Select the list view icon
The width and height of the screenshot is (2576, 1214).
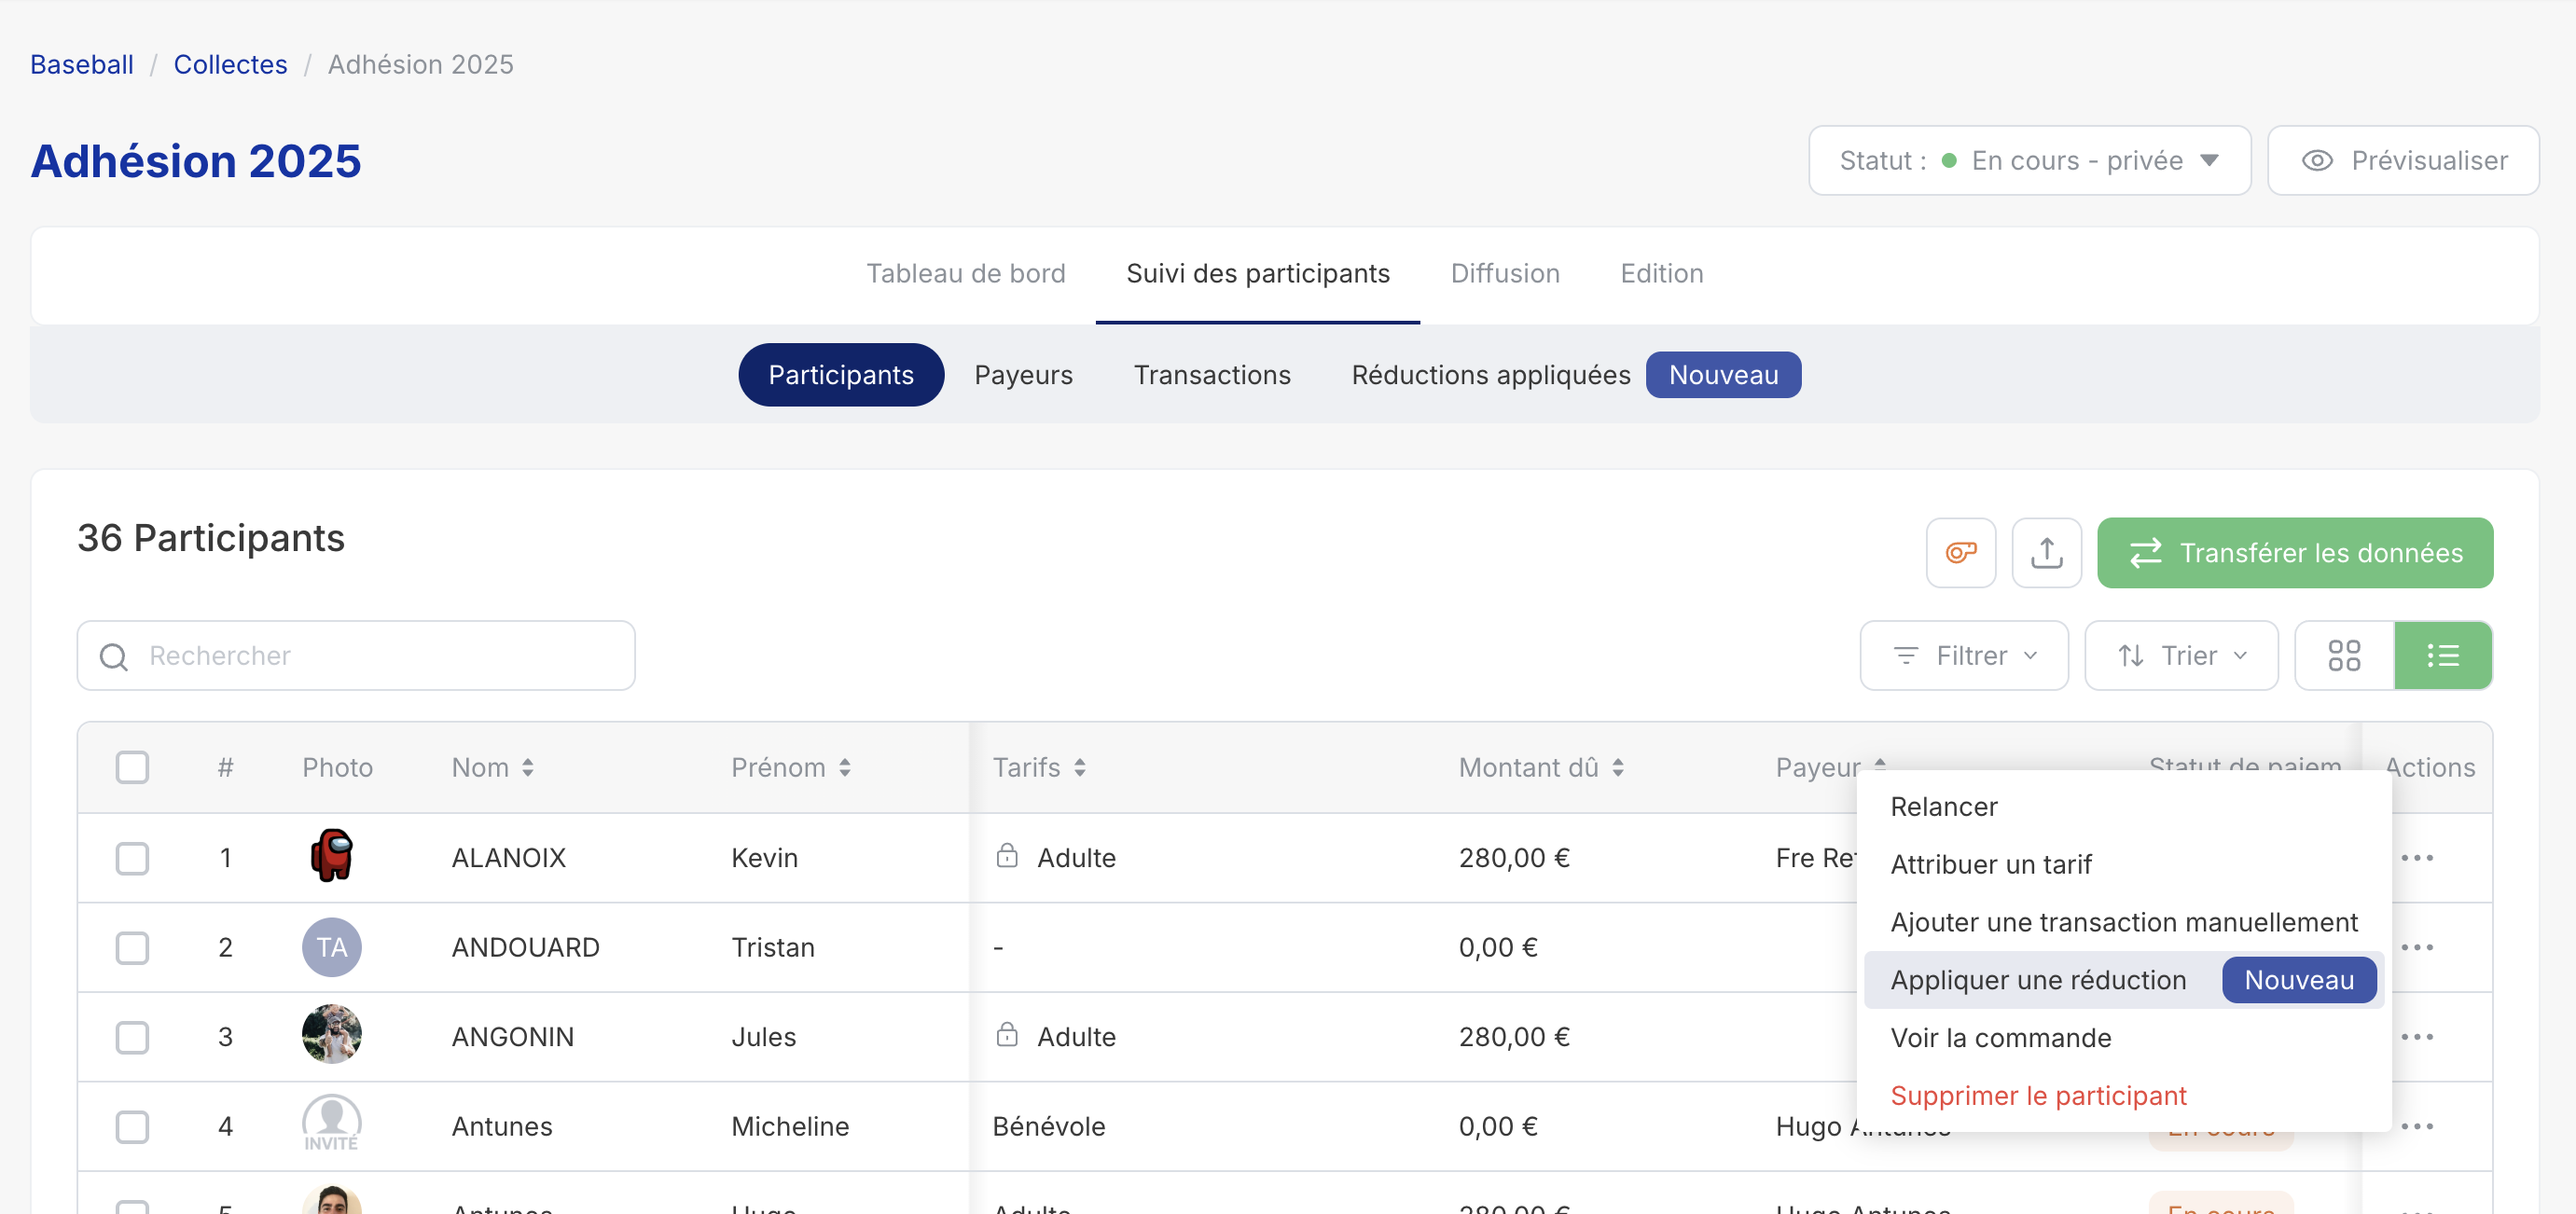click(x=2442, y=655)
